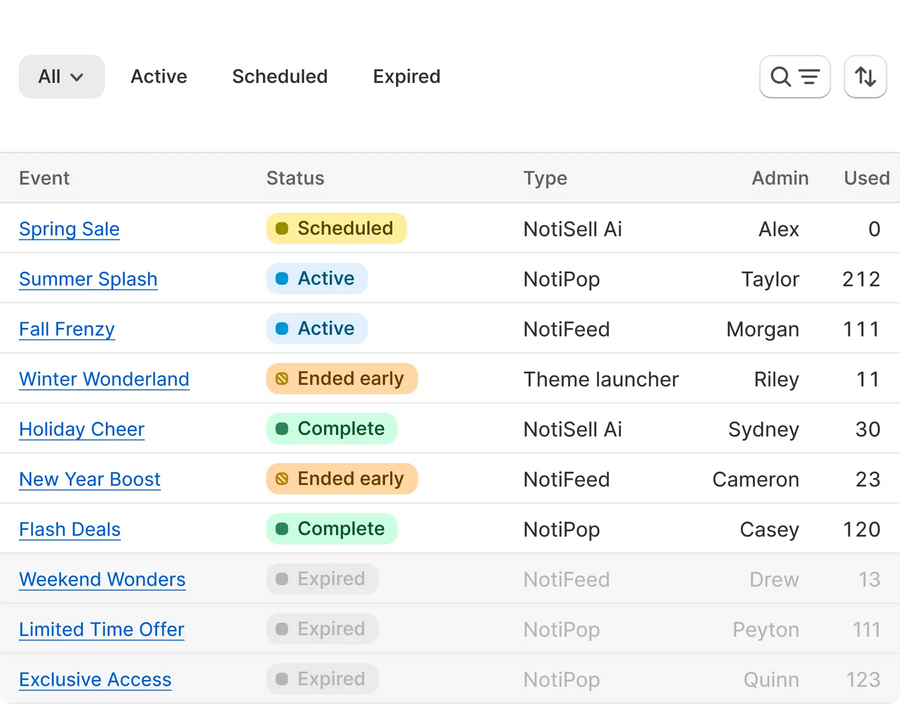Click the up/down sort arrows icon
900x704 pixels.
(865, 77)
